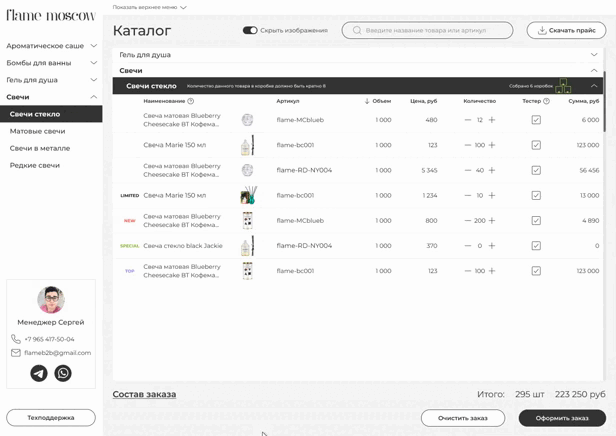Toggle the Скрыть изображения switch
This screenshot has height=436, width=616.
[x=250, y=30]
